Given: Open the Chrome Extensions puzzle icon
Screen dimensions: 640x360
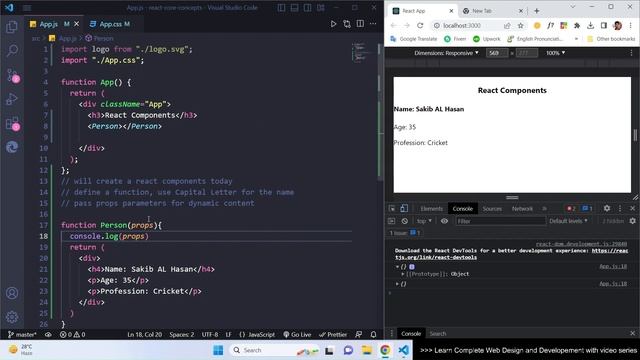Looking at the screenshot, I should tap(577, 25).
